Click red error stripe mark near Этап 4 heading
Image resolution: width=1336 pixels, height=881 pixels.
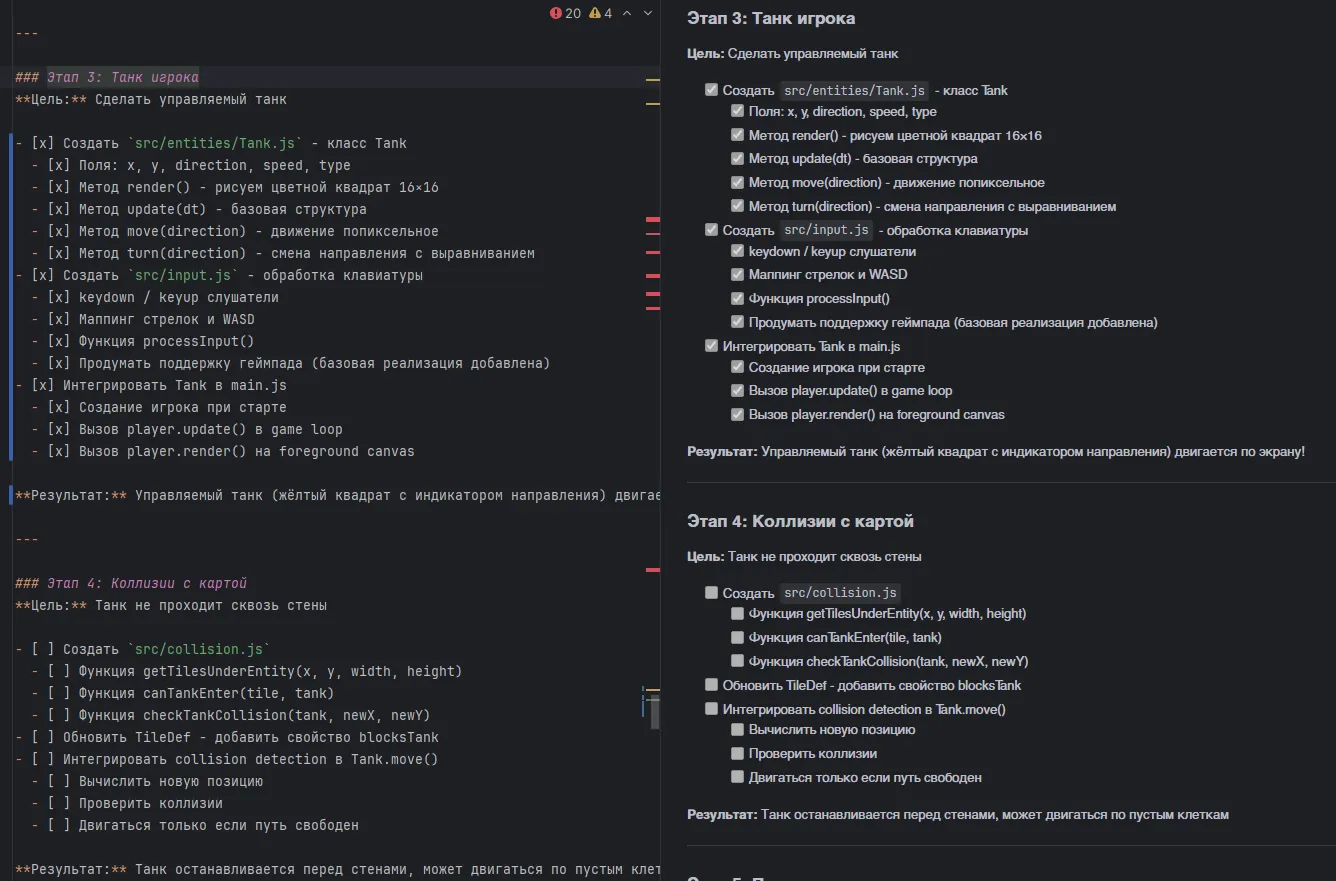point(652,570)
